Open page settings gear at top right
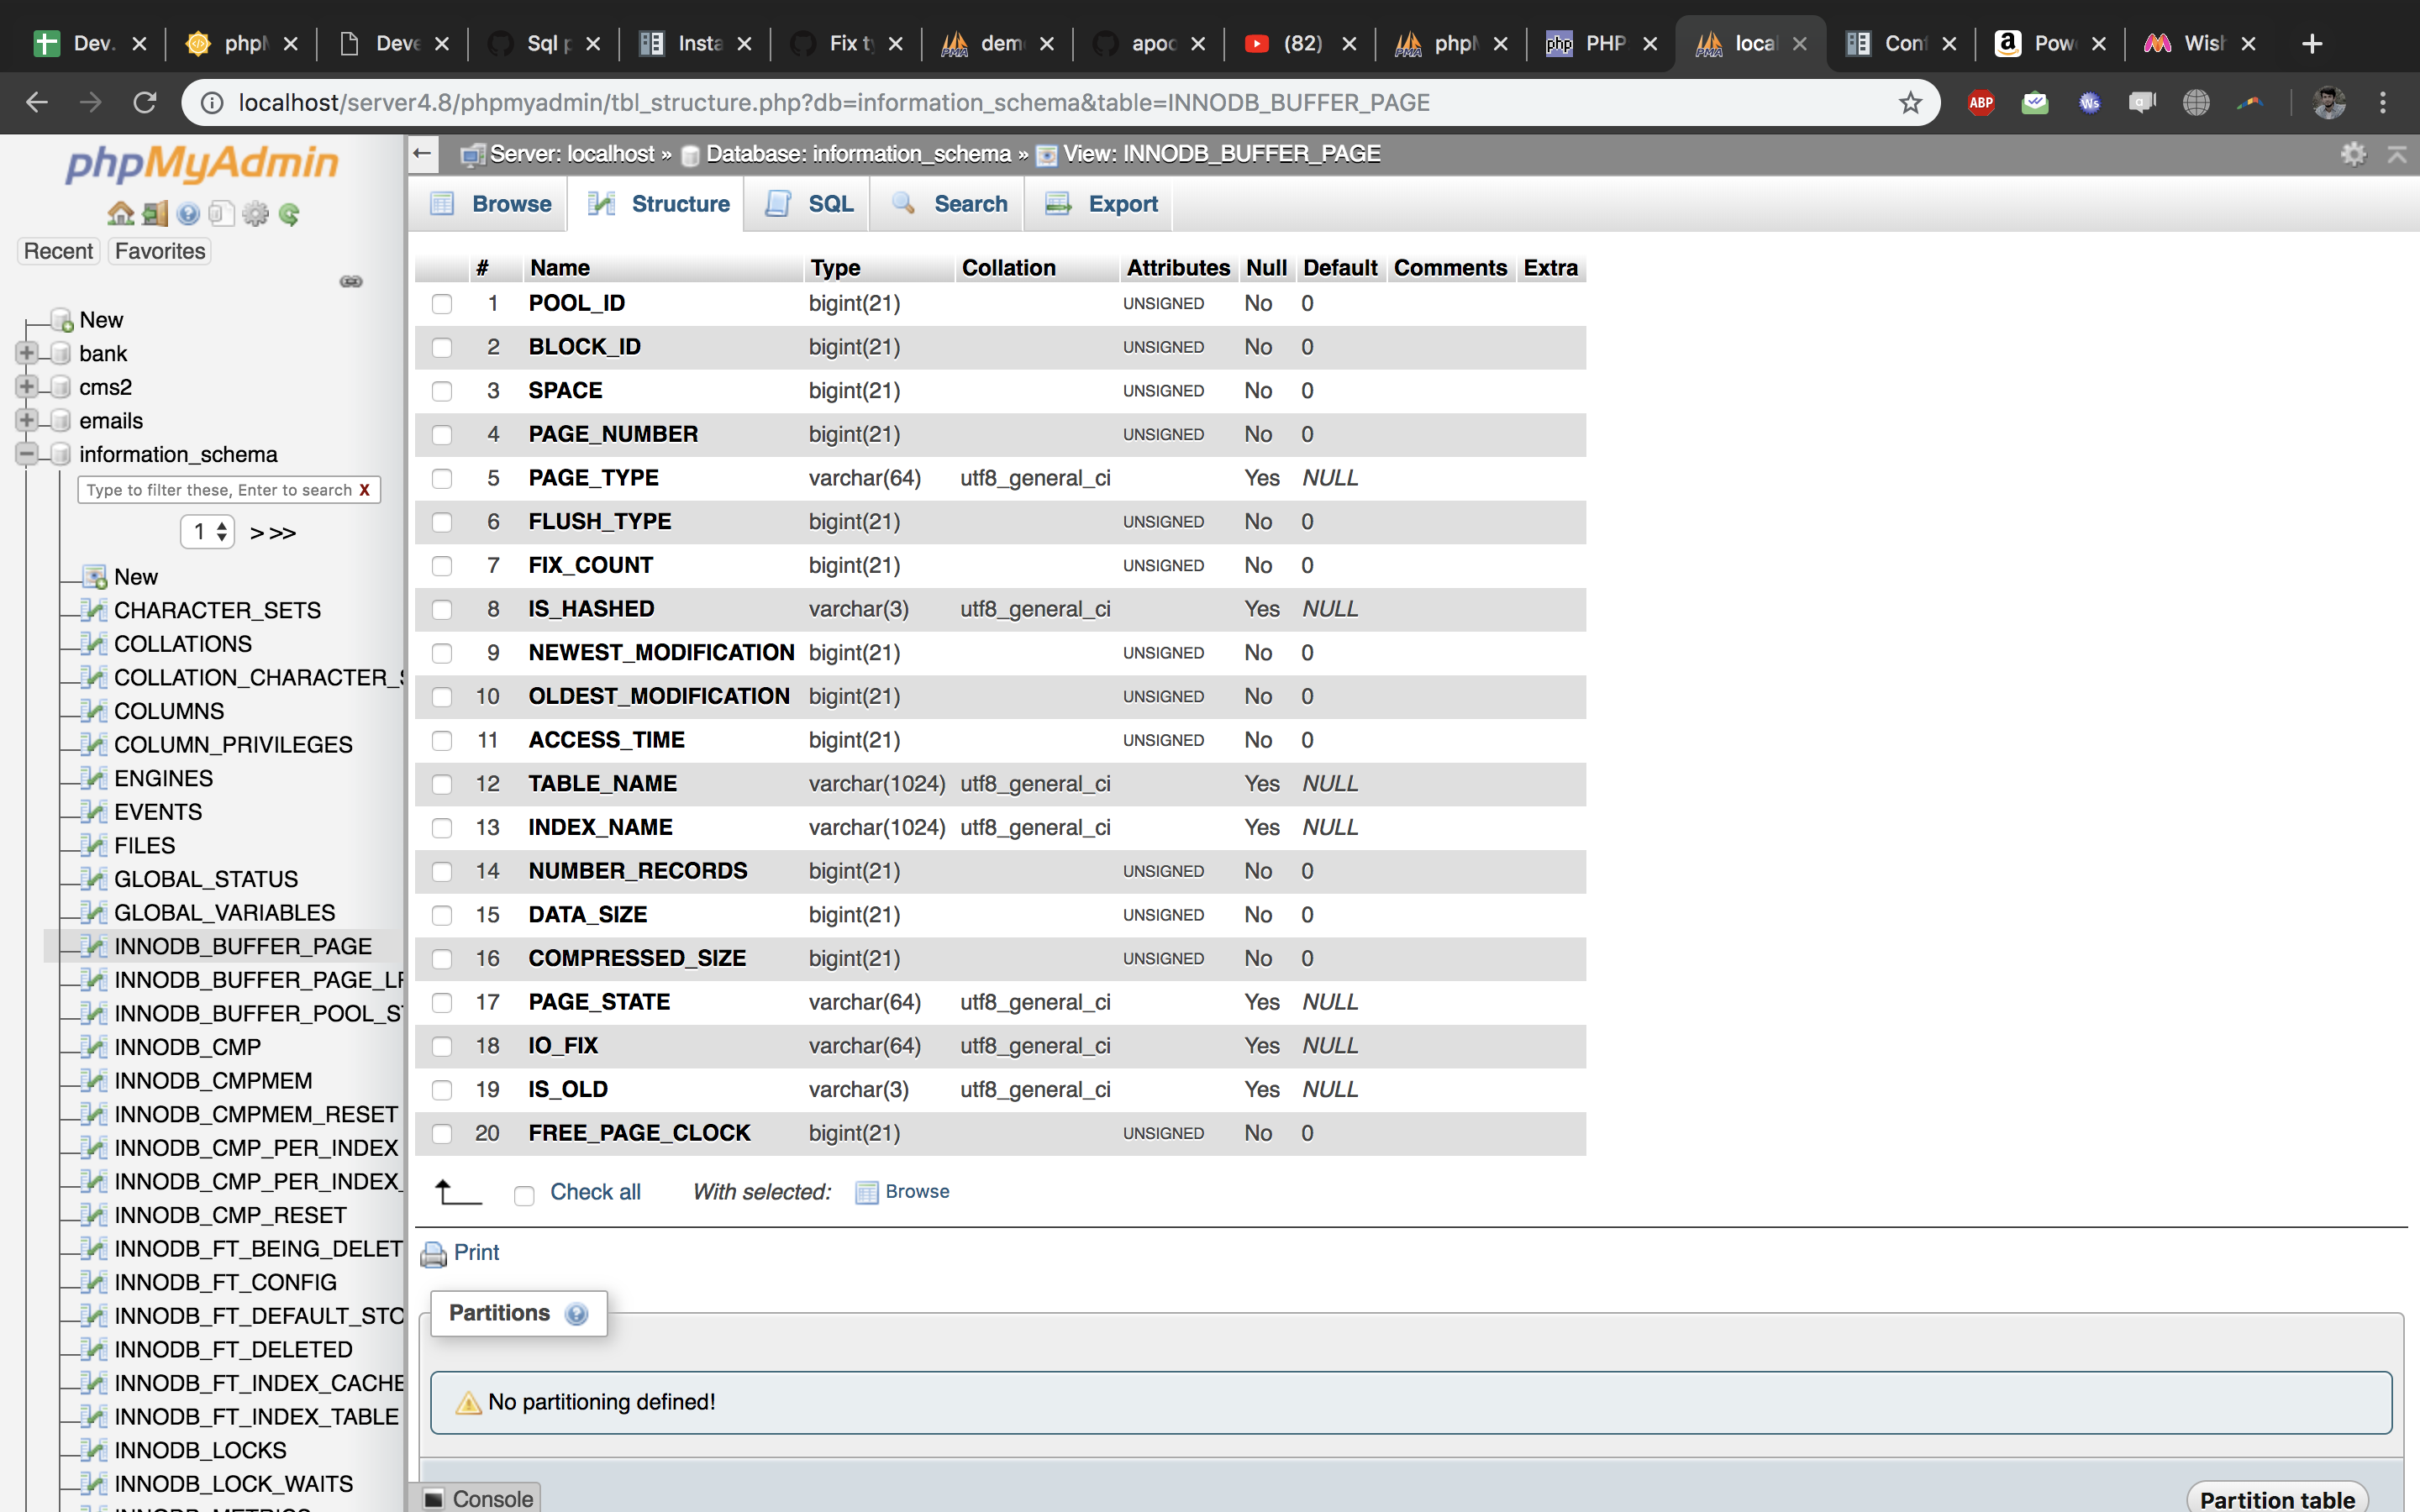The image size is (2420, 1512). tap(2354, 153)
